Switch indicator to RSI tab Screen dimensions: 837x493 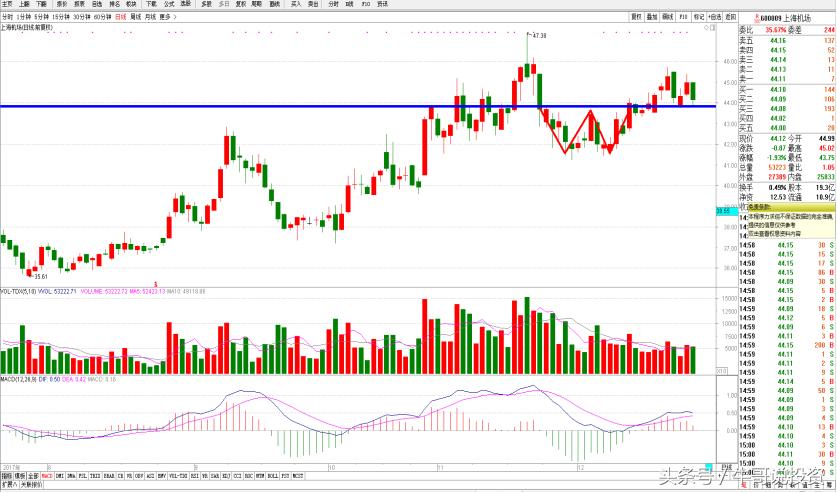point(193,476)
